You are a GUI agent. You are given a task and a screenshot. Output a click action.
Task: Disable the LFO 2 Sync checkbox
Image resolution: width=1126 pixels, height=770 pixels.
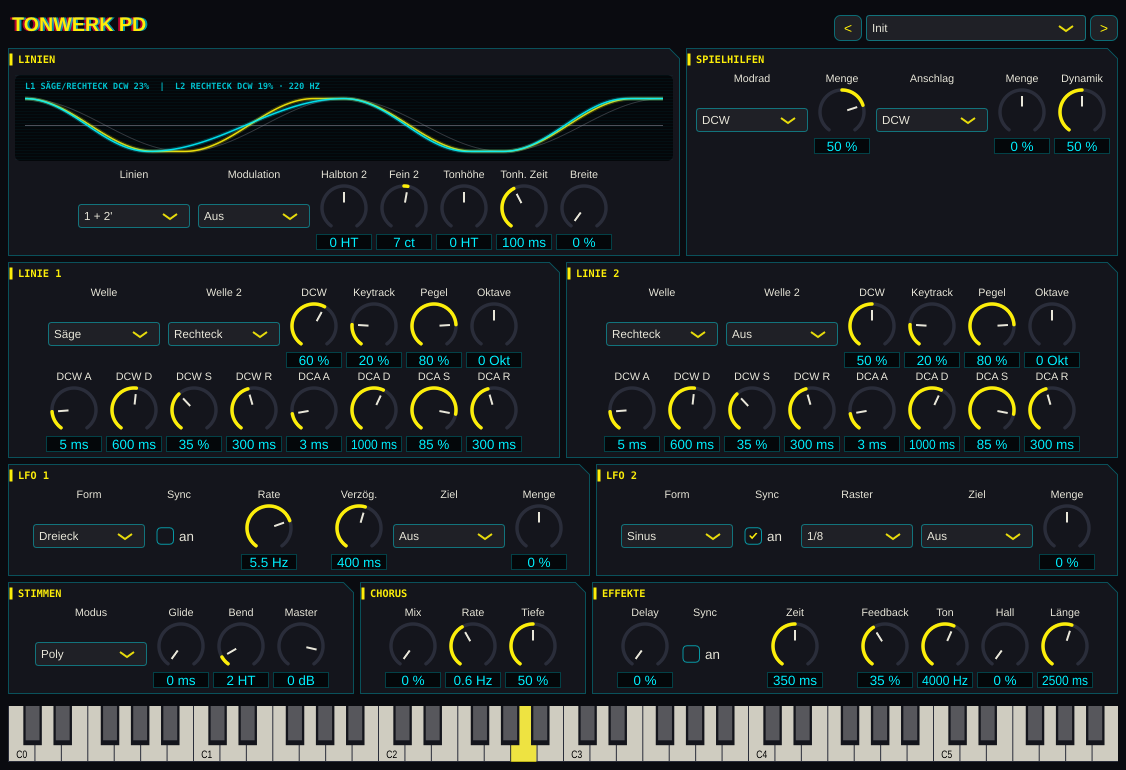point(753,536)
